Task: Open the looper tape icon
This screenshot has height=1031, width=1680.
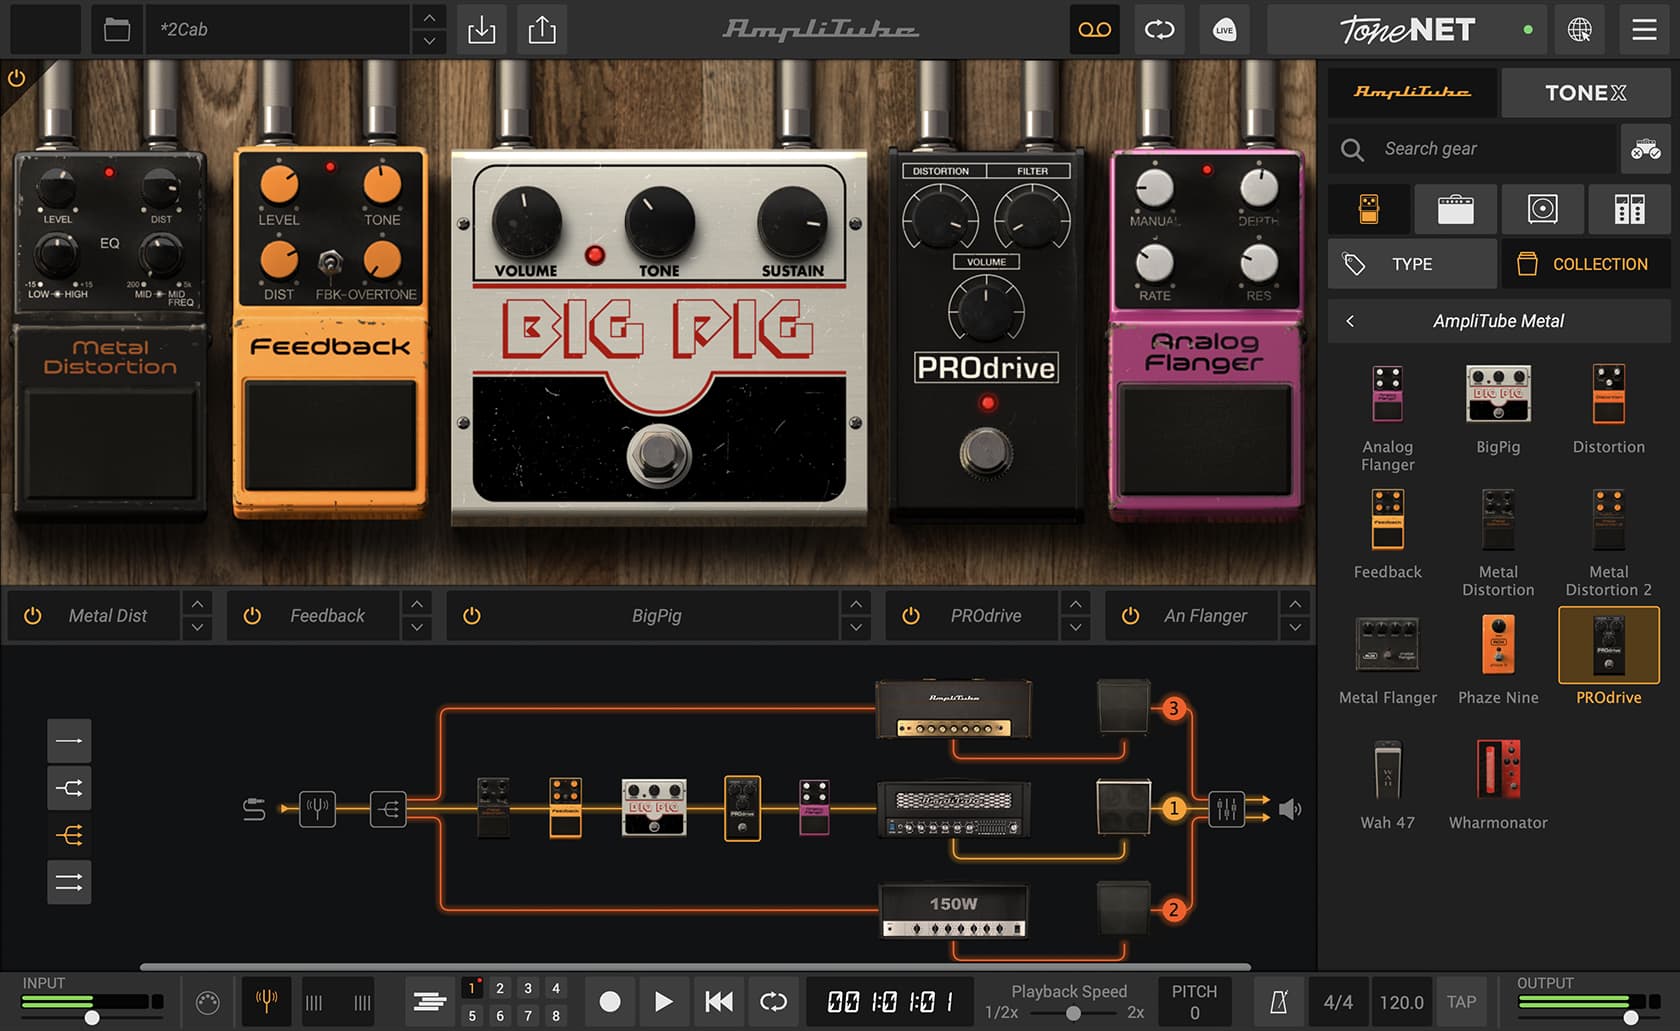Action: pos(1094,30)
